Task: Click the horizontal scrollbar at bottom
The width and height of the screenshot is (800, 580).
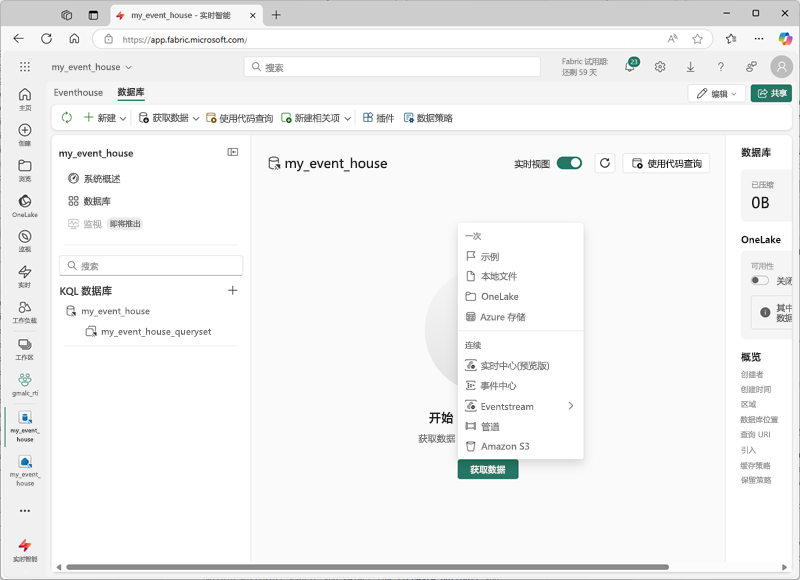Action: (367, 567)
